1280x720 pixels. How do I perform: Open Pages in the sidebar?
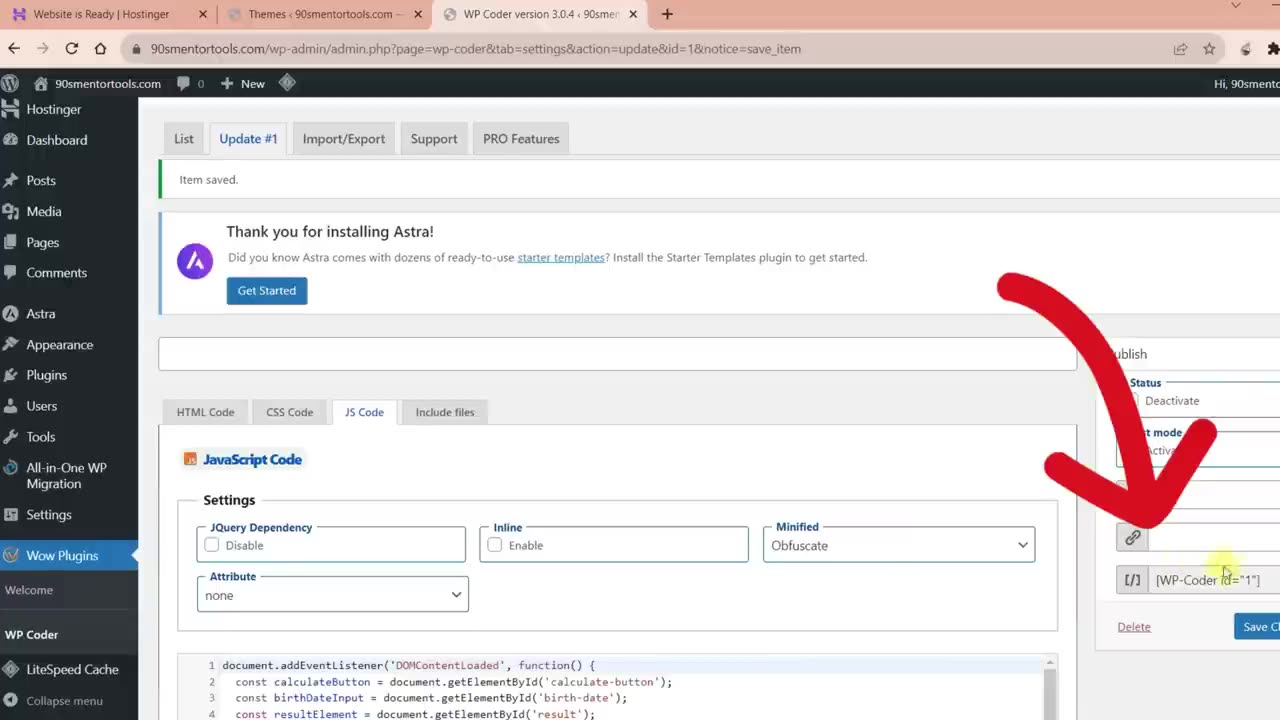pos(43,242)
